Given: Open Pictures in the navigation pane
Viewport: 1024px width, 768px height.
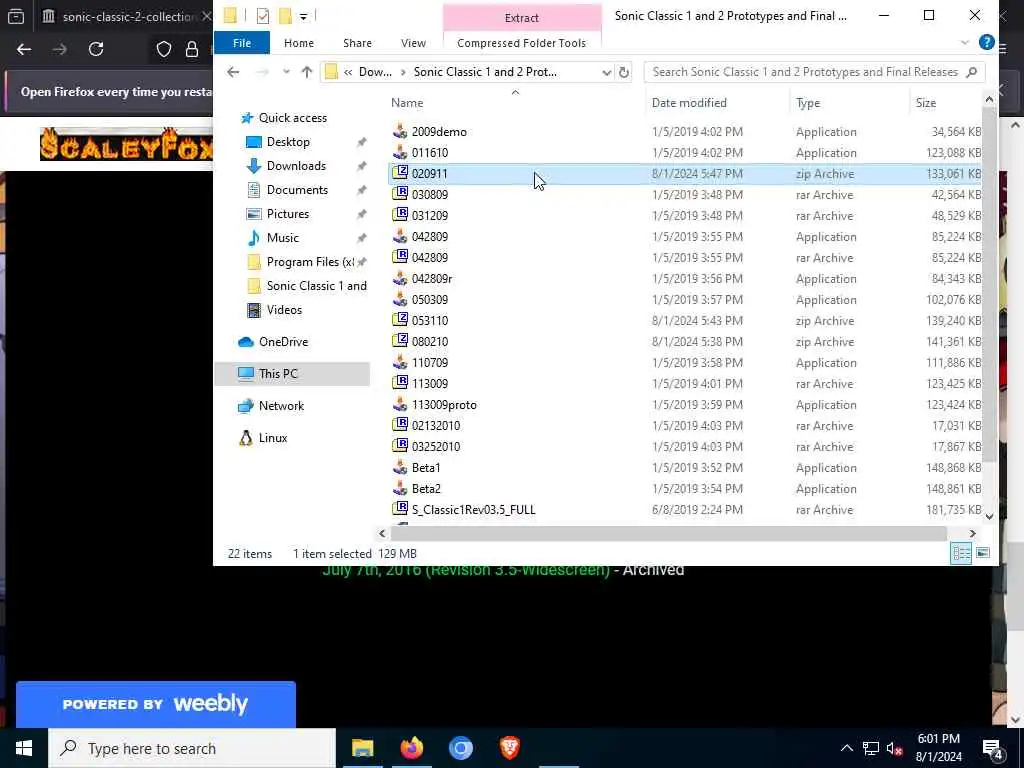Looking at the screenshot, I should click(287, 214).
